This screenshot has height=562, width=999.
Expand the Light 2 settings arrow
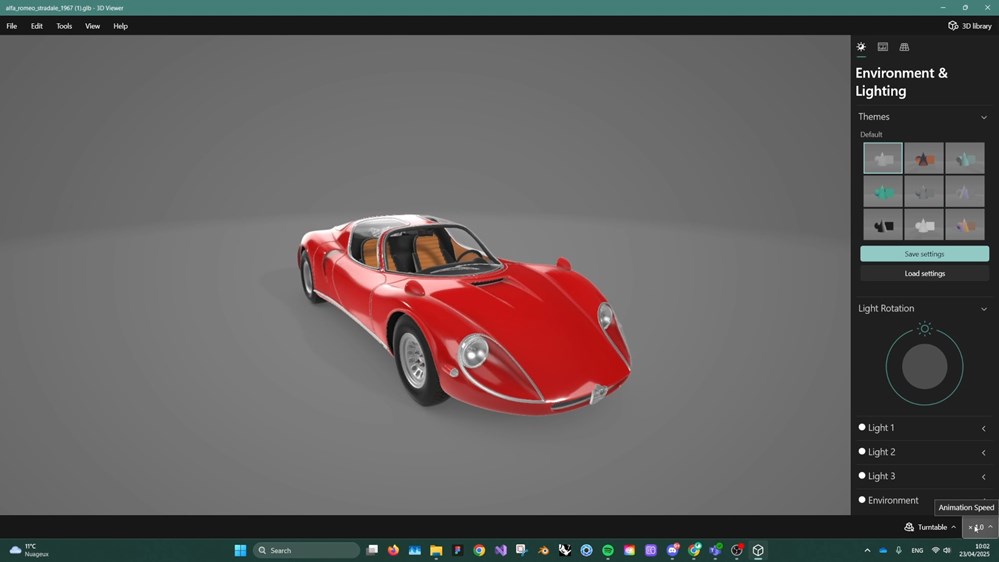pos(984,452)
